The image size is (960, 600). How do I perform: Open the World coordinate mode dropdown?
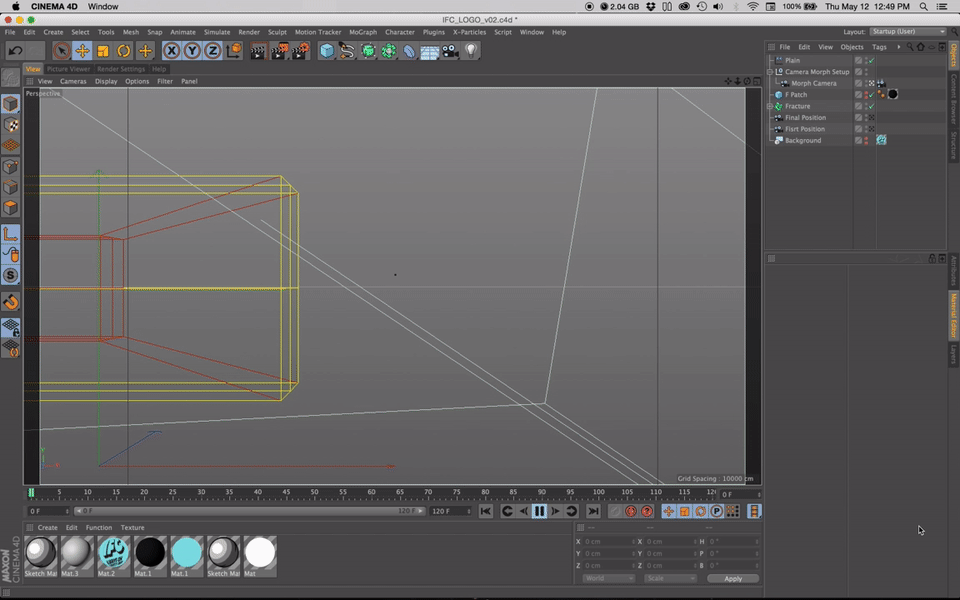click(609, 579)
